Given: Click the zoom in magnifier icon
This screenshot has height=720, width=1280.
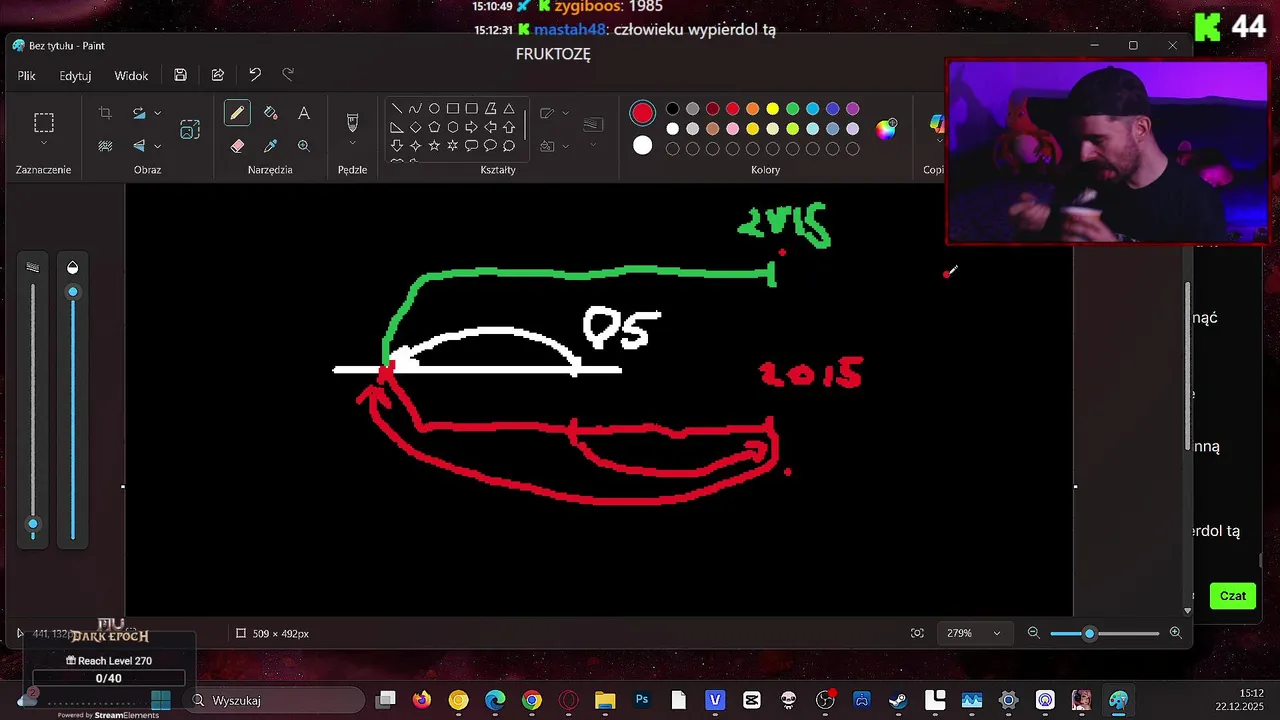Looking at the screenshot, I should coord(1176,633).
